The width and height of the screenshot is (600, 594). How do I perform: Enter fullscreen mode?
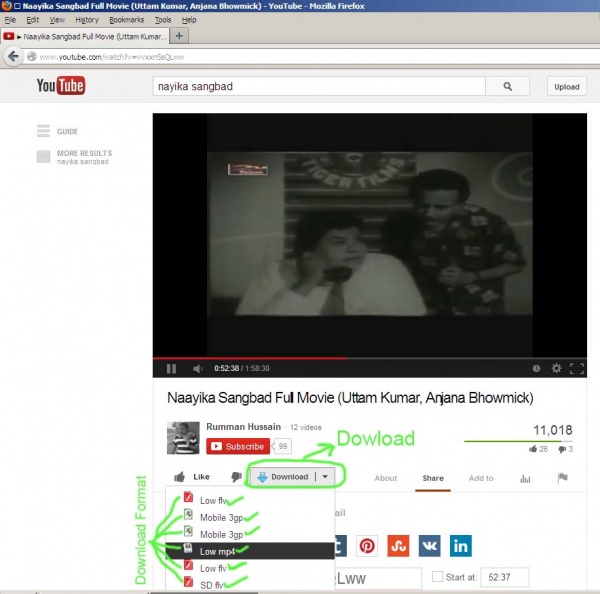(x=577, y=368)
